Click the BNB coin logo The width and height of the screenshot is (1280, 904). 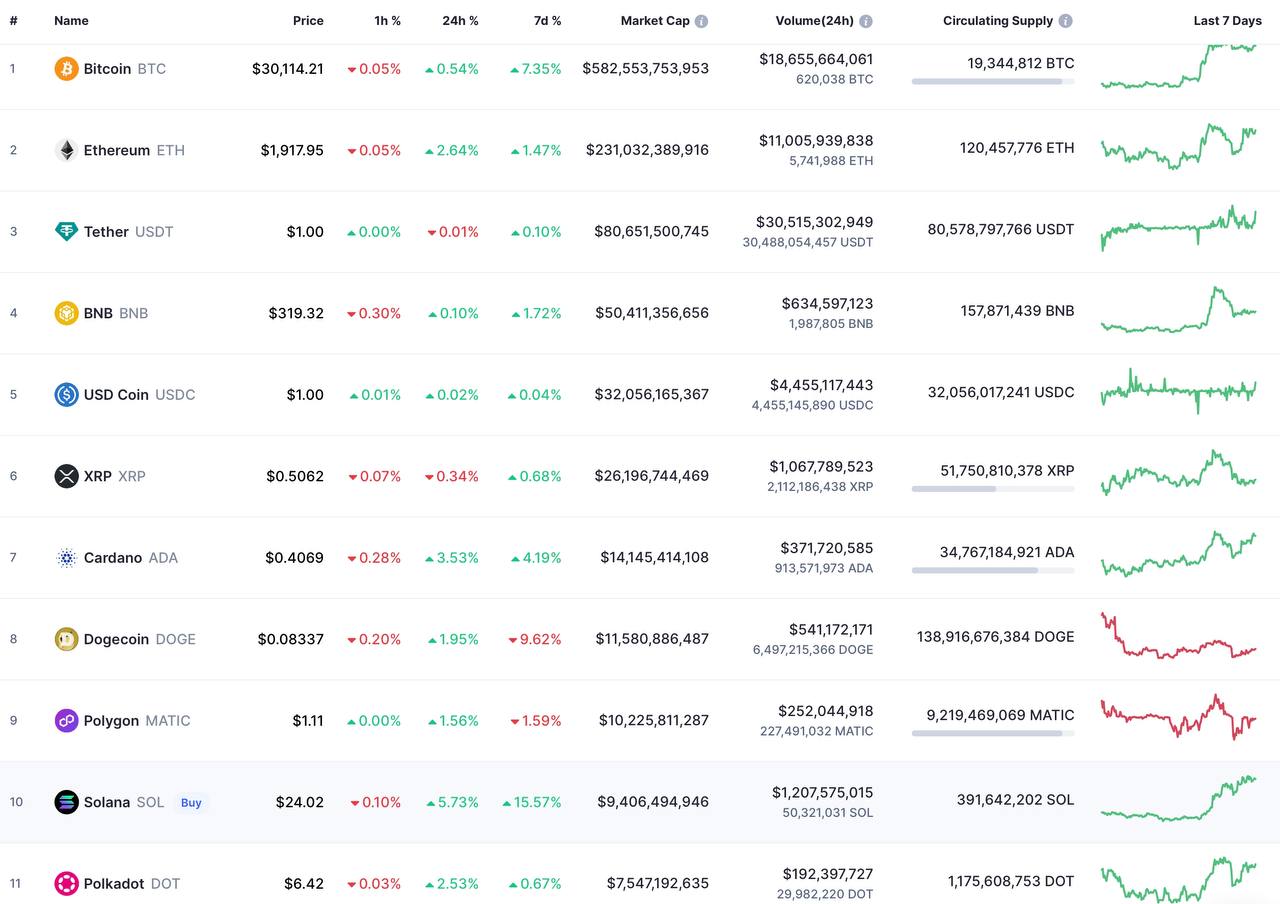[x=66, y=313]
